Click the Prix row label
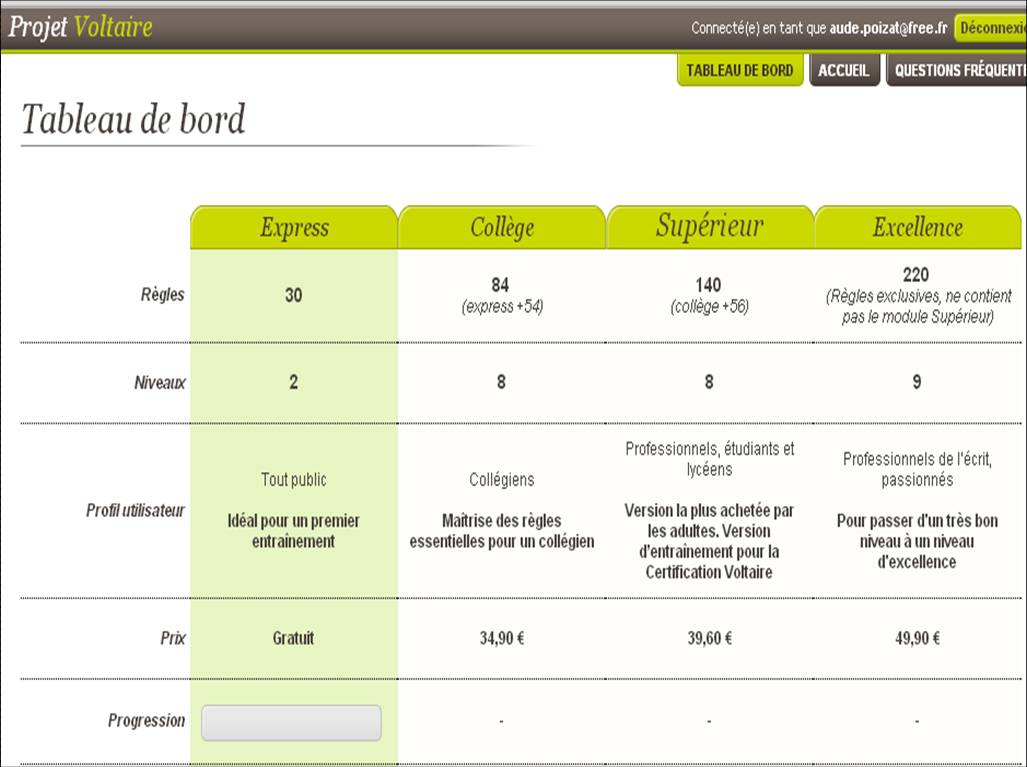The width and height of the screenshot is (1027, 767). click(x=173, y=638)
